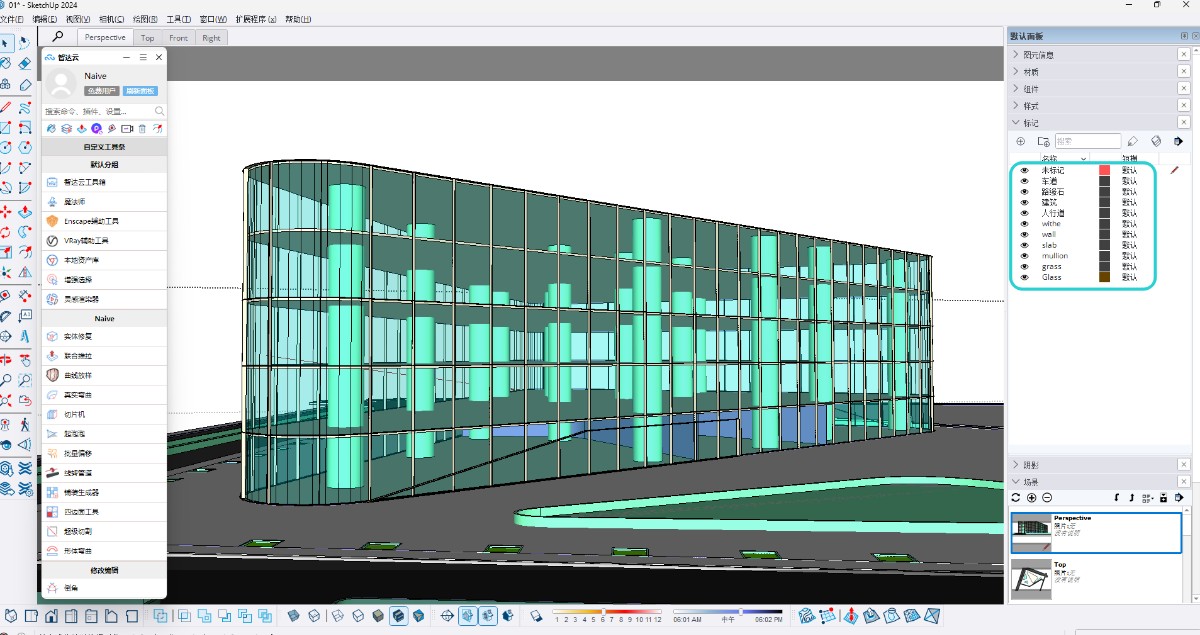Hide the mullion tag layer
The height and width of the screenshot is (635, 1200).
click(x=1024, y=256)
